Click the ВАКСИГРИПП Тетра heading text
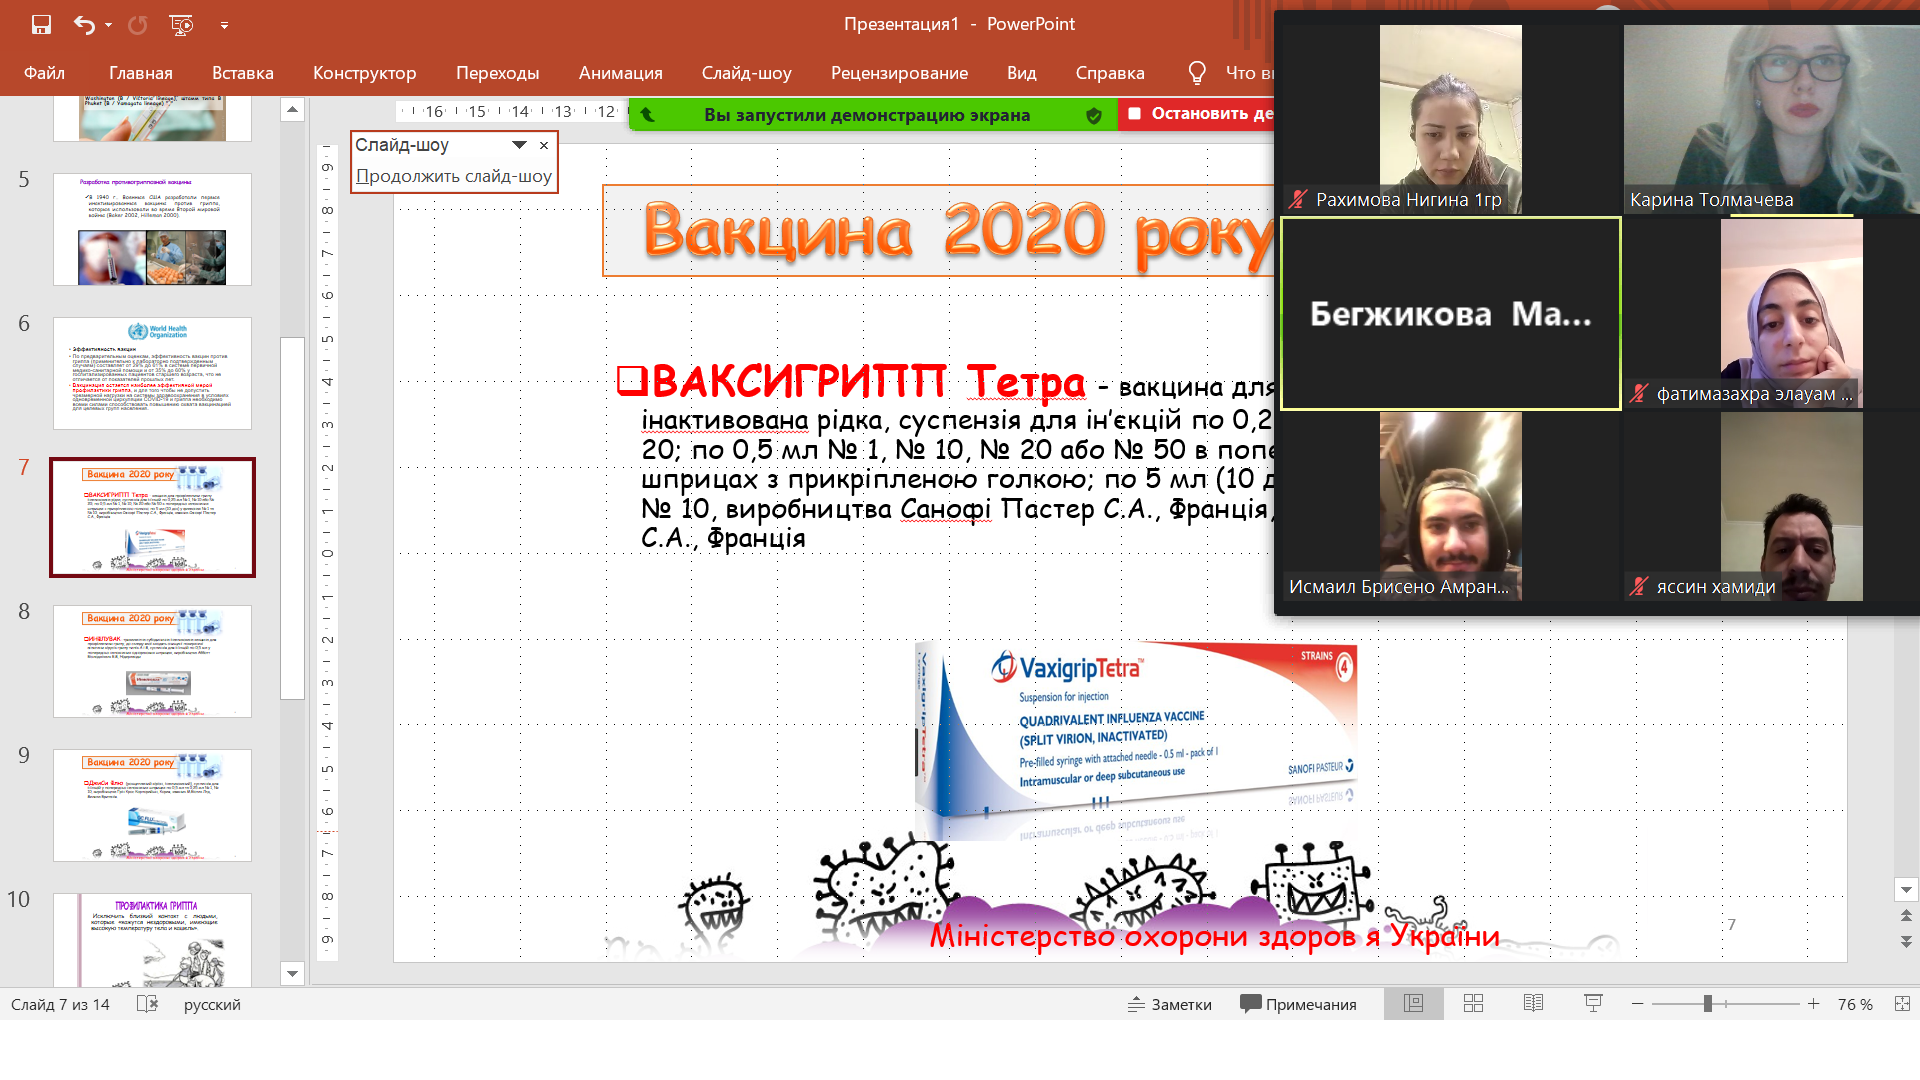The width and height of the screenshot is (1920, 1080). pyautogui.click(x=868, y=382)
